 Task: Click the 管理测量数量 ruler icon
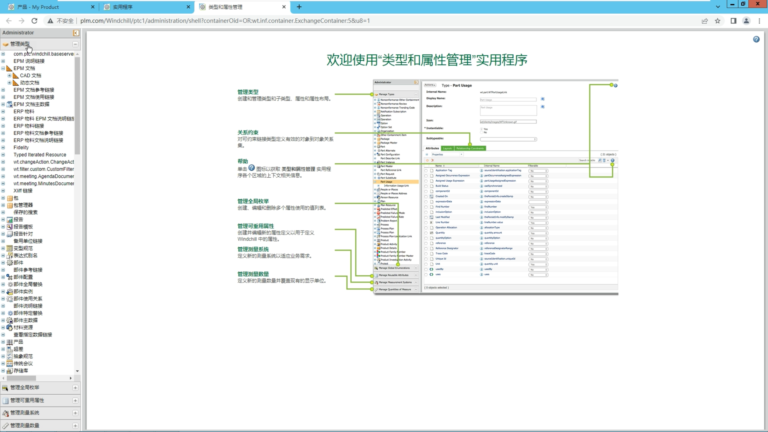[x=5, y=426]
